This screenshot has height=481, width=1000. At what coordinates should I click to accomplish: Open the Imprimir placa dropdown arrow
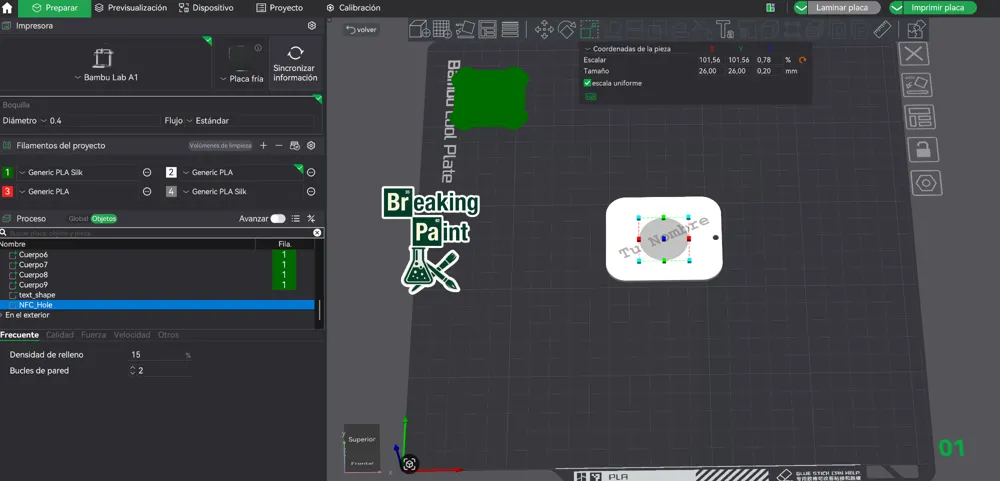pos(897,8)
